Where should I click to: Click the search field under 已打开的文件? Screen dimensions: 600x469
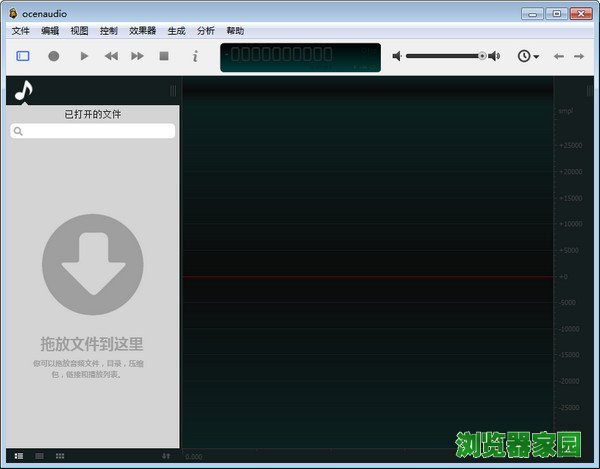[93, 131]
